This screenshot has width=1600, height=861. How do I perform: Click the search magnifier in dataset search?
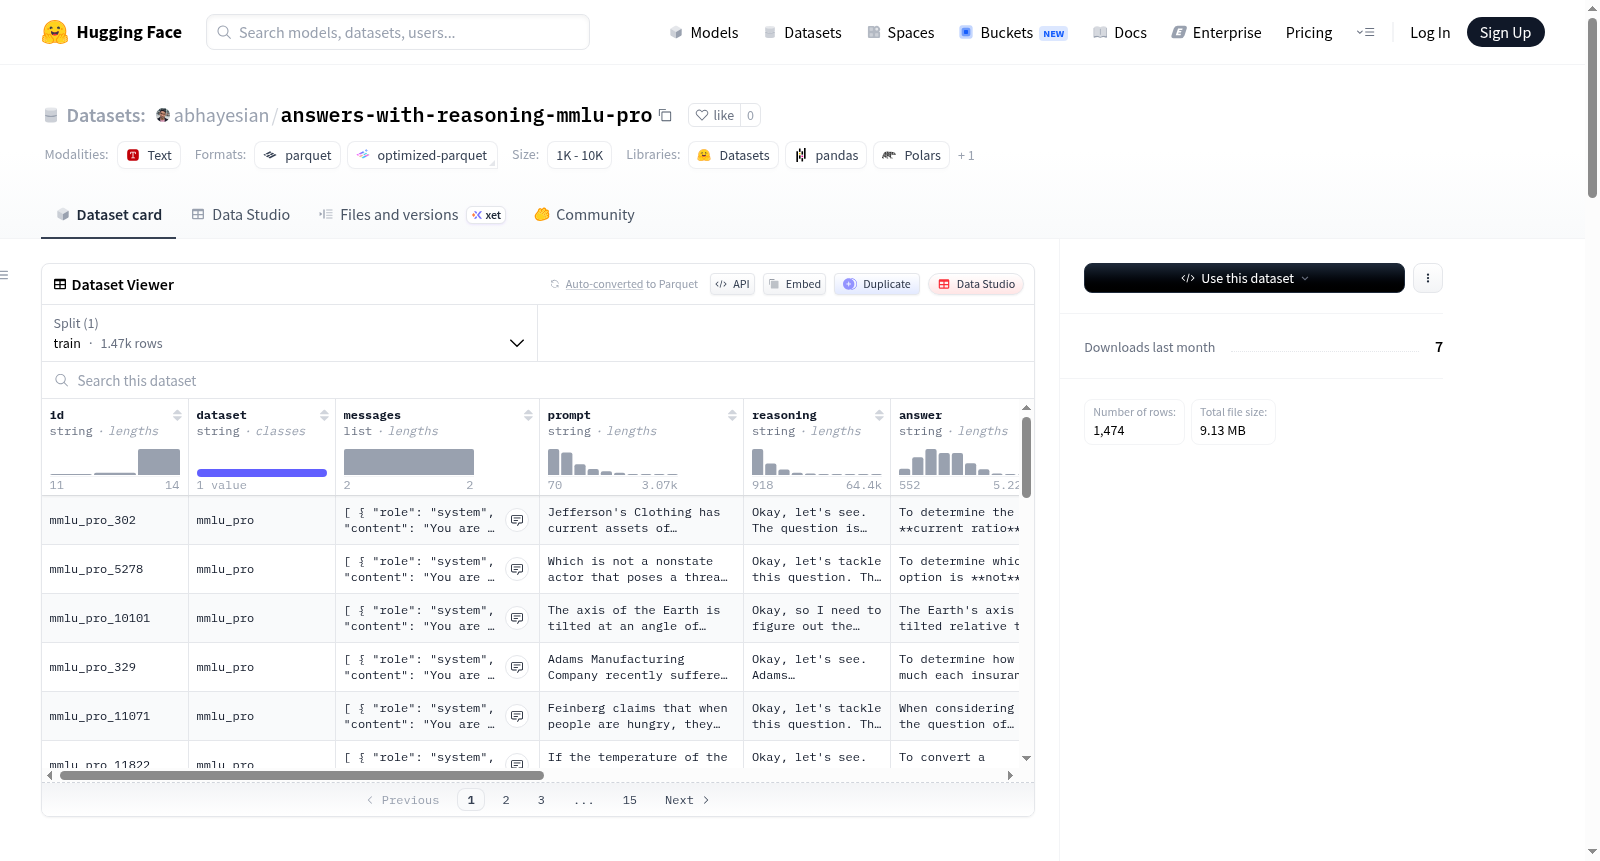tap(62, 380)
